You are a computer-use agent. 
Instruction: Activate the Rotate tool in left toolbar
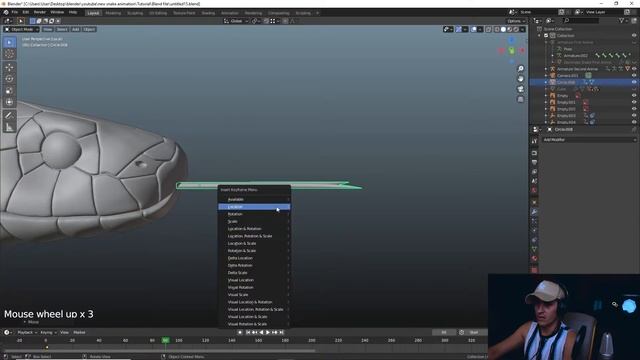pos(9,79)
